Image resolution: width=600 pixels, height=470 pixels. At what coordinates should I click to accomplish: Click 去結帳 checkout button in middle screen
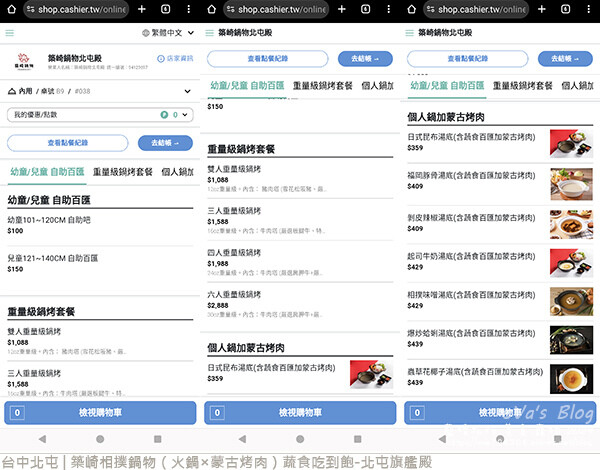click(x=365, y=59)
